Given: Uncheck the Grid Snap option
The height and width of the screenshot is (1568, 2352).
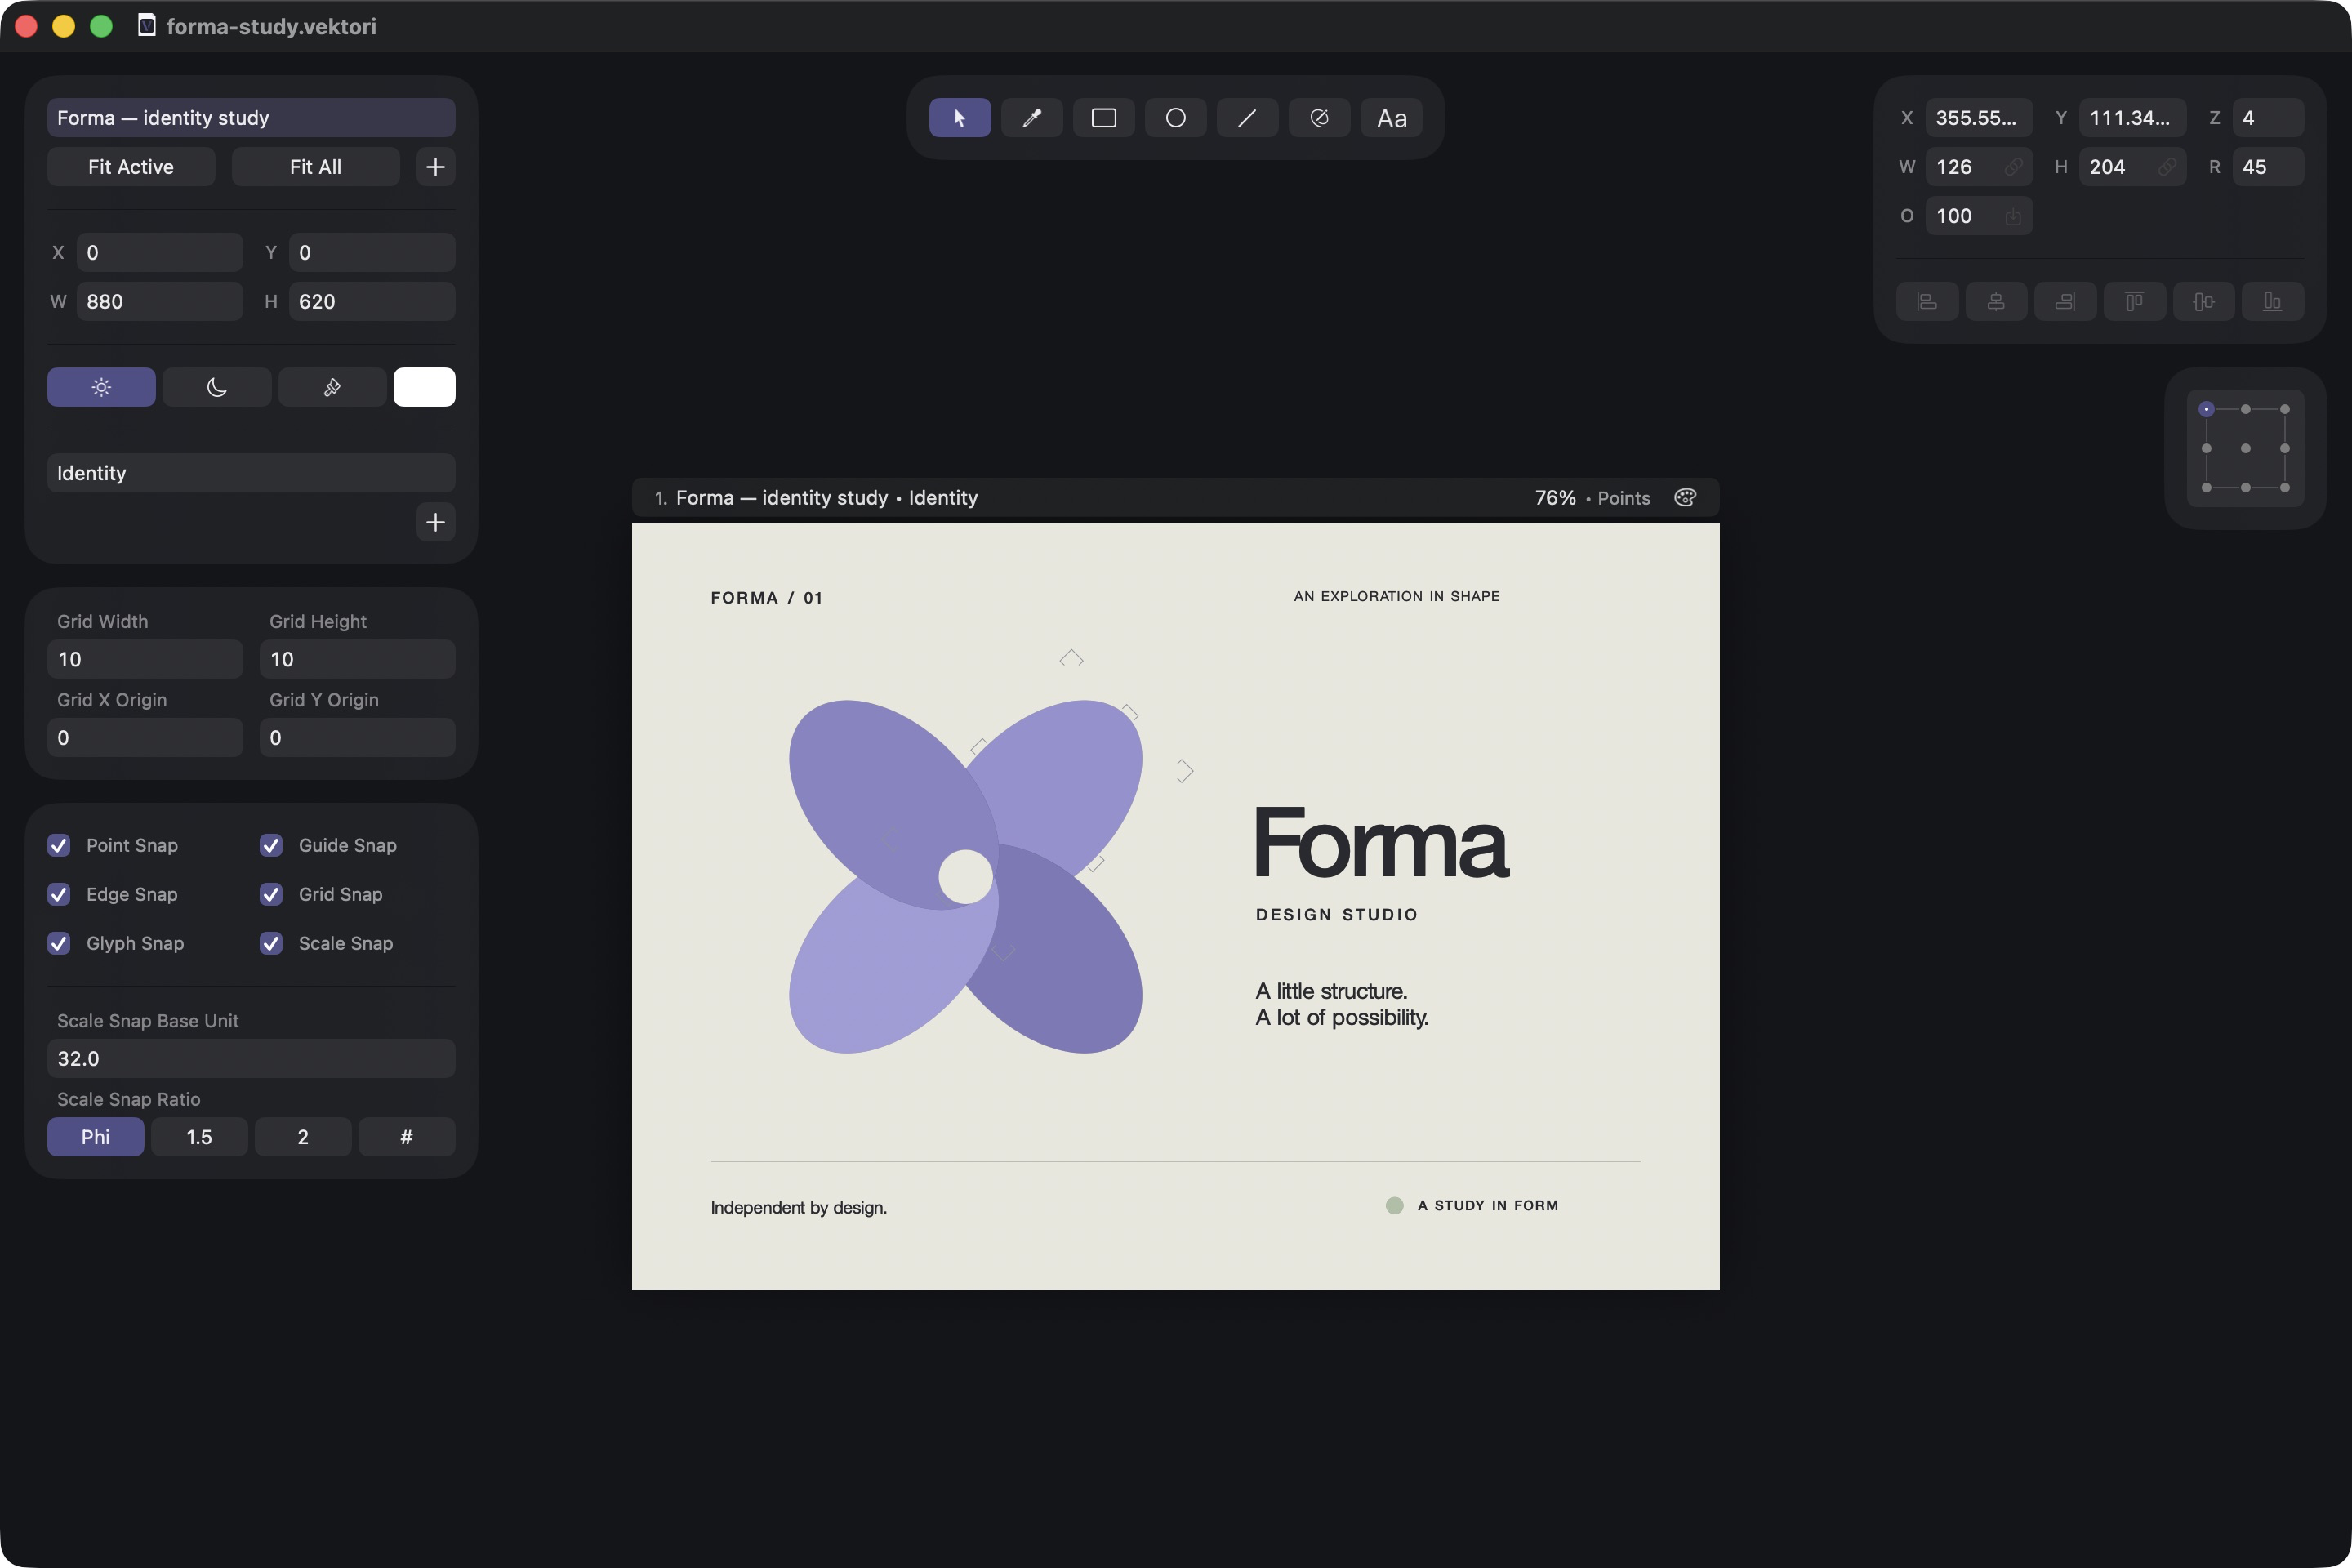Looking at the screenshot, I should tap(271, 894).
